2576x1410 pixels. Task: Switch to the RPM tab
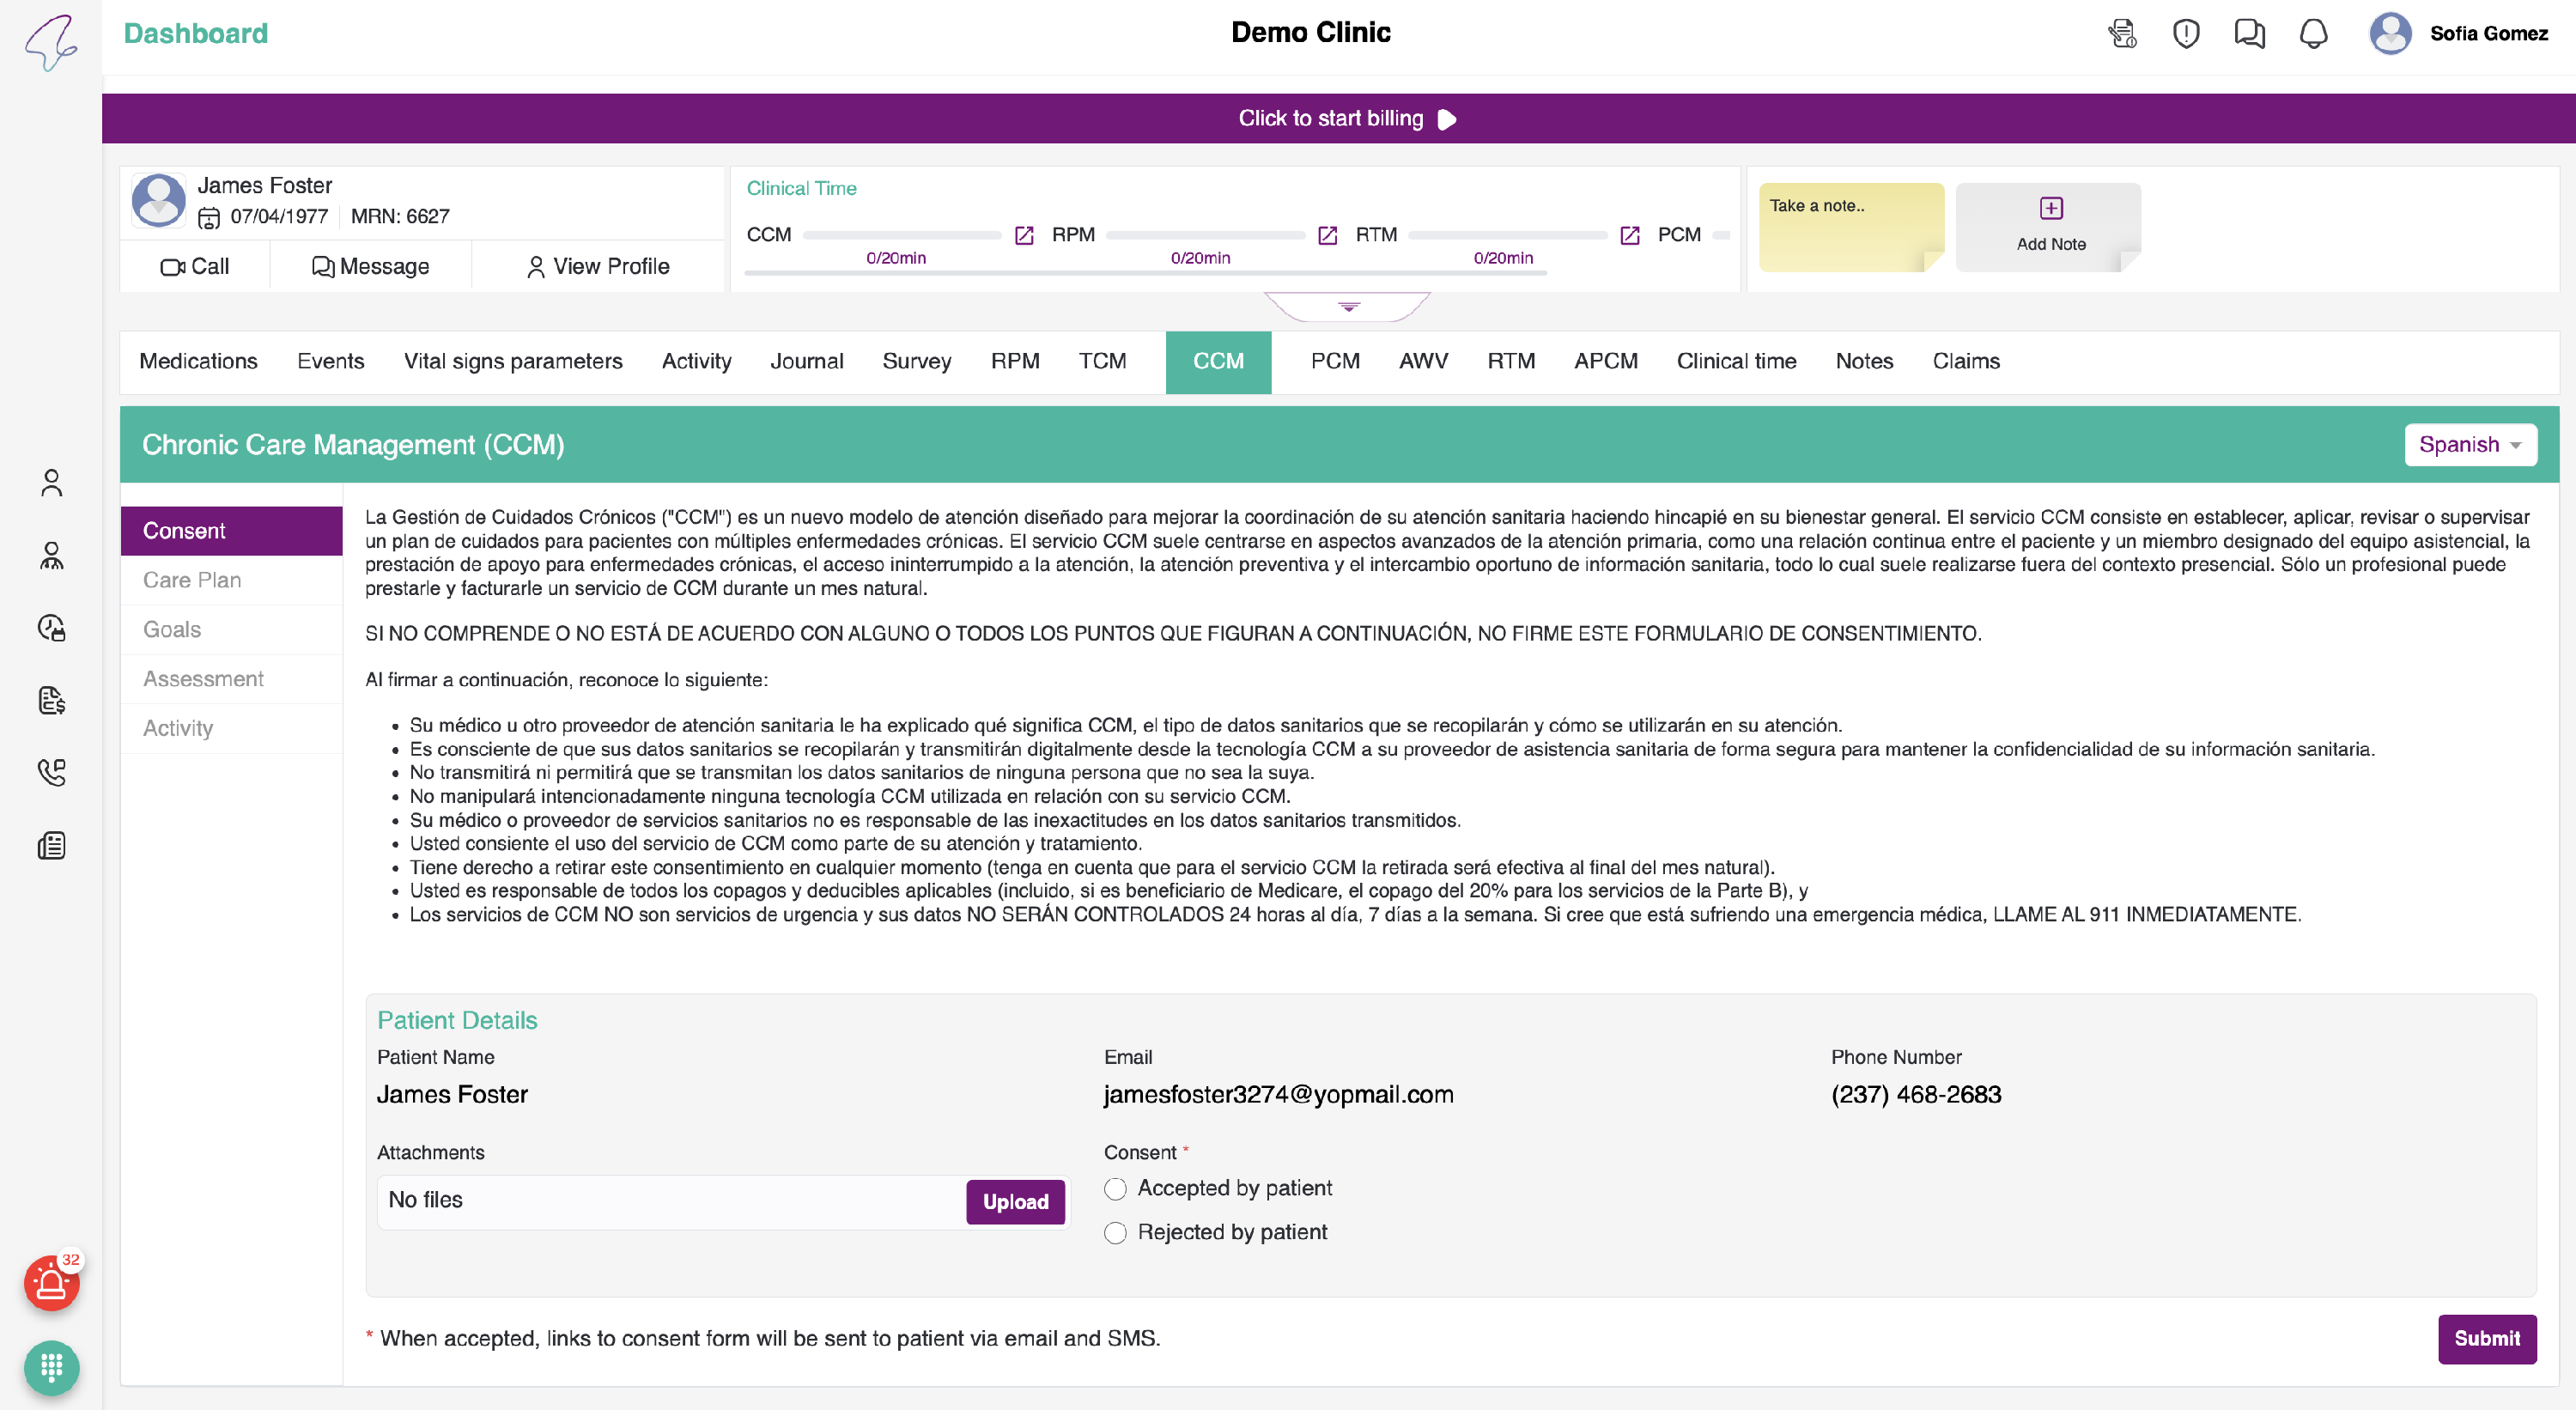tap(1014, 361)
